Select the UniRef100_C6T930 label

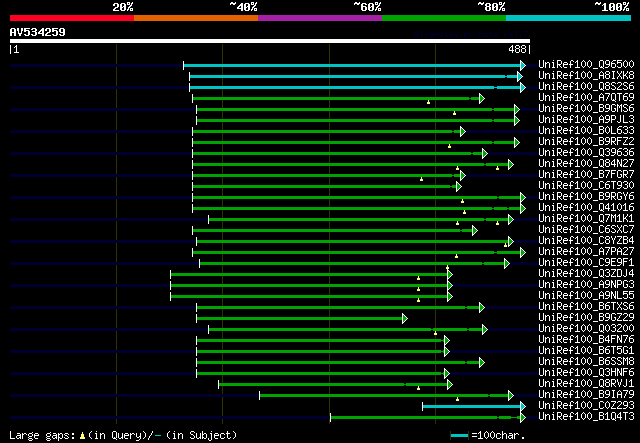pyautogui.click(x=586, y=186)
